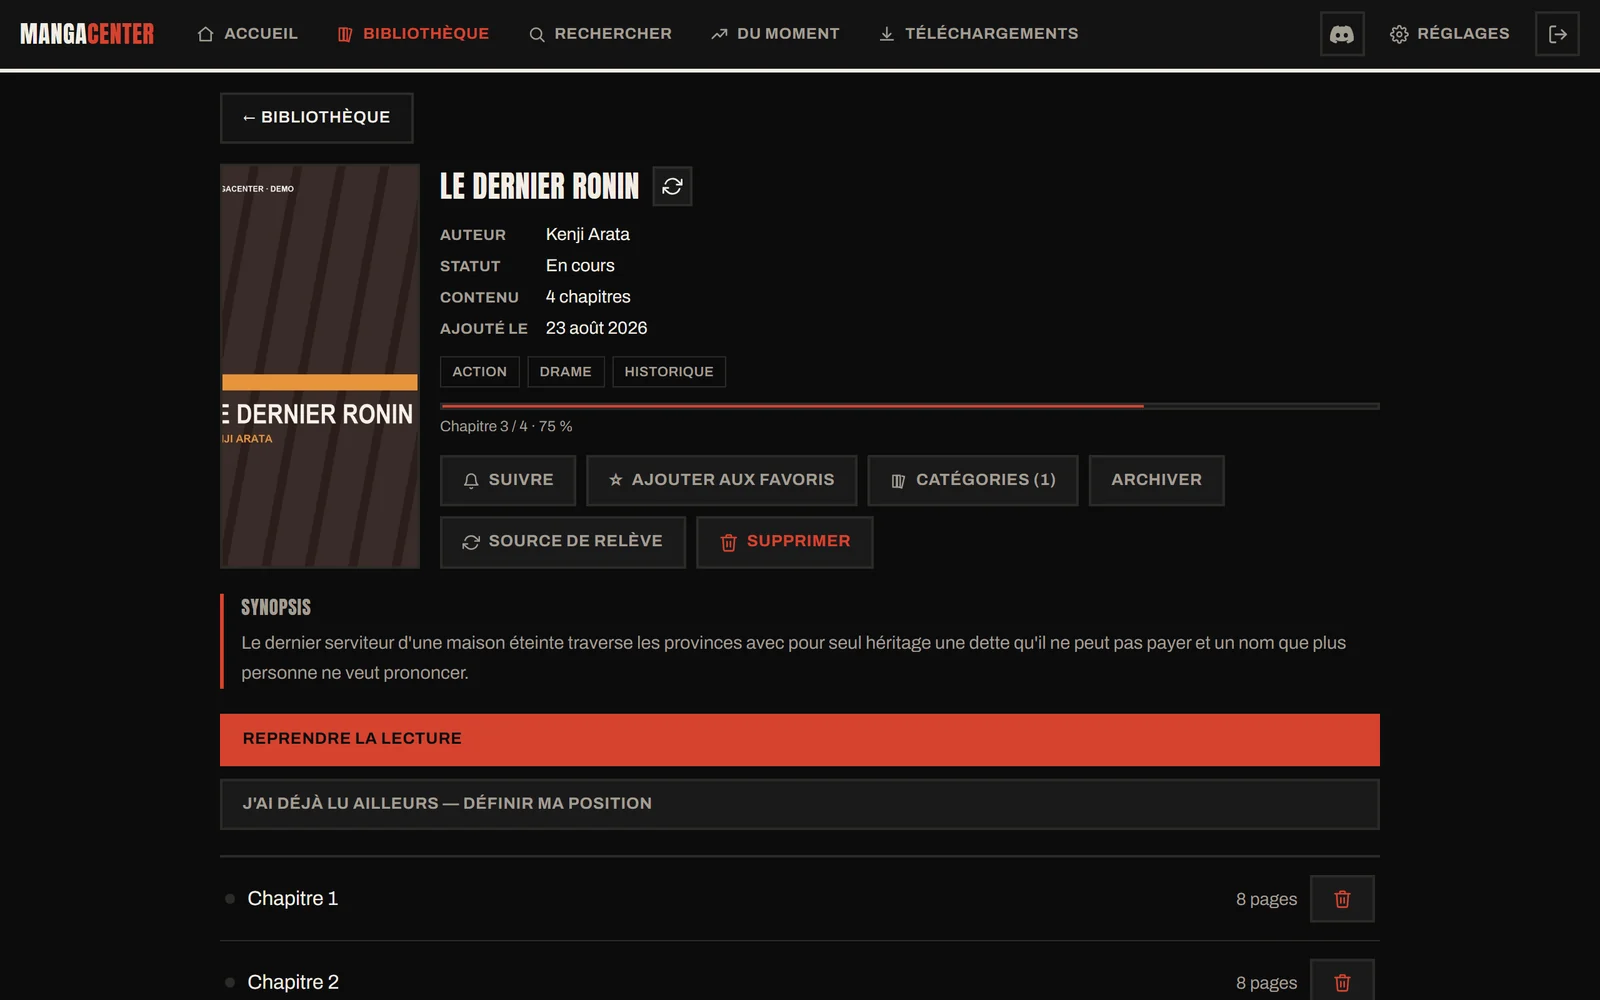Click the refresh icon beside Le Dernier Ronin
The height and width of the screenshot is (1000, 1600).
coord(672,186)
